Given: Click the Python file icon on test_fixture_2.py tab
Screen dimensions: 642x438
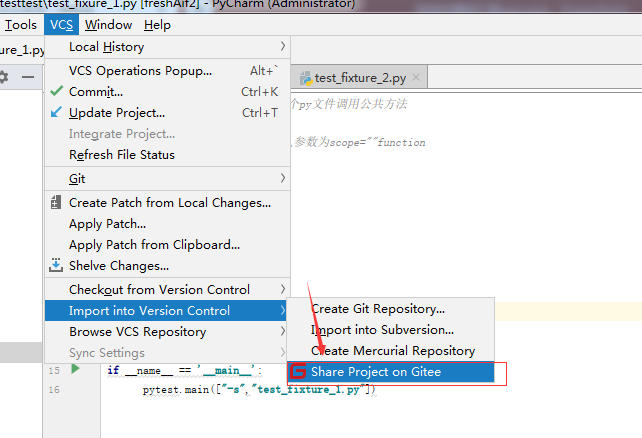Looking at the screenshot, I should pos(305,78).
